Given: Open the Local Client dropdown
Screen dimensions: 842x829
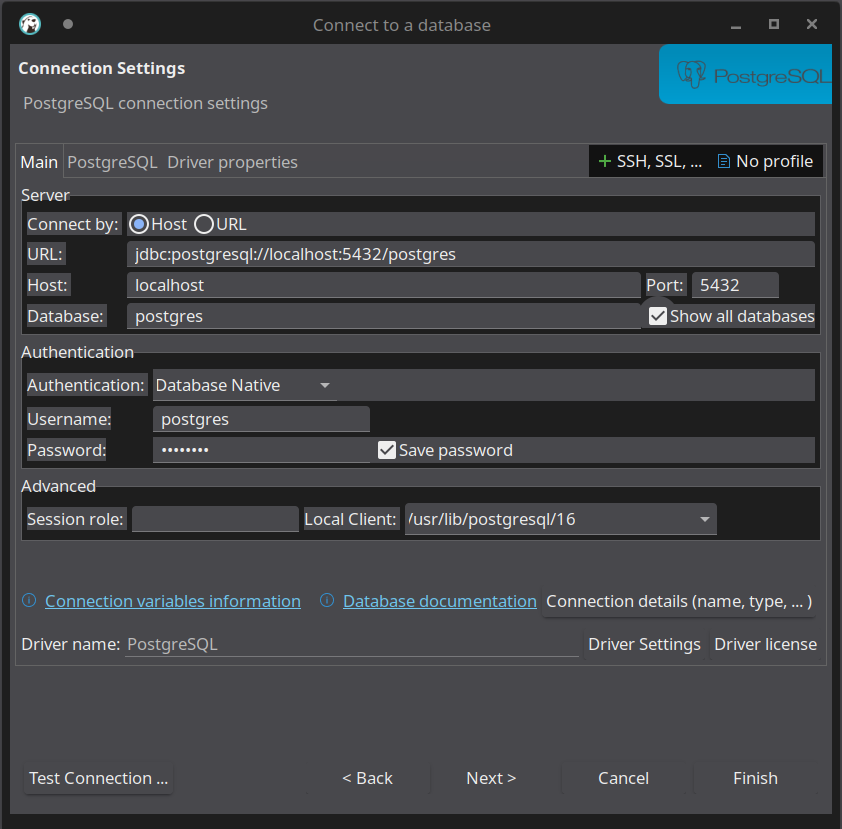Looking at the screenshot, I should pyautogui.click(x=561, y=519).
